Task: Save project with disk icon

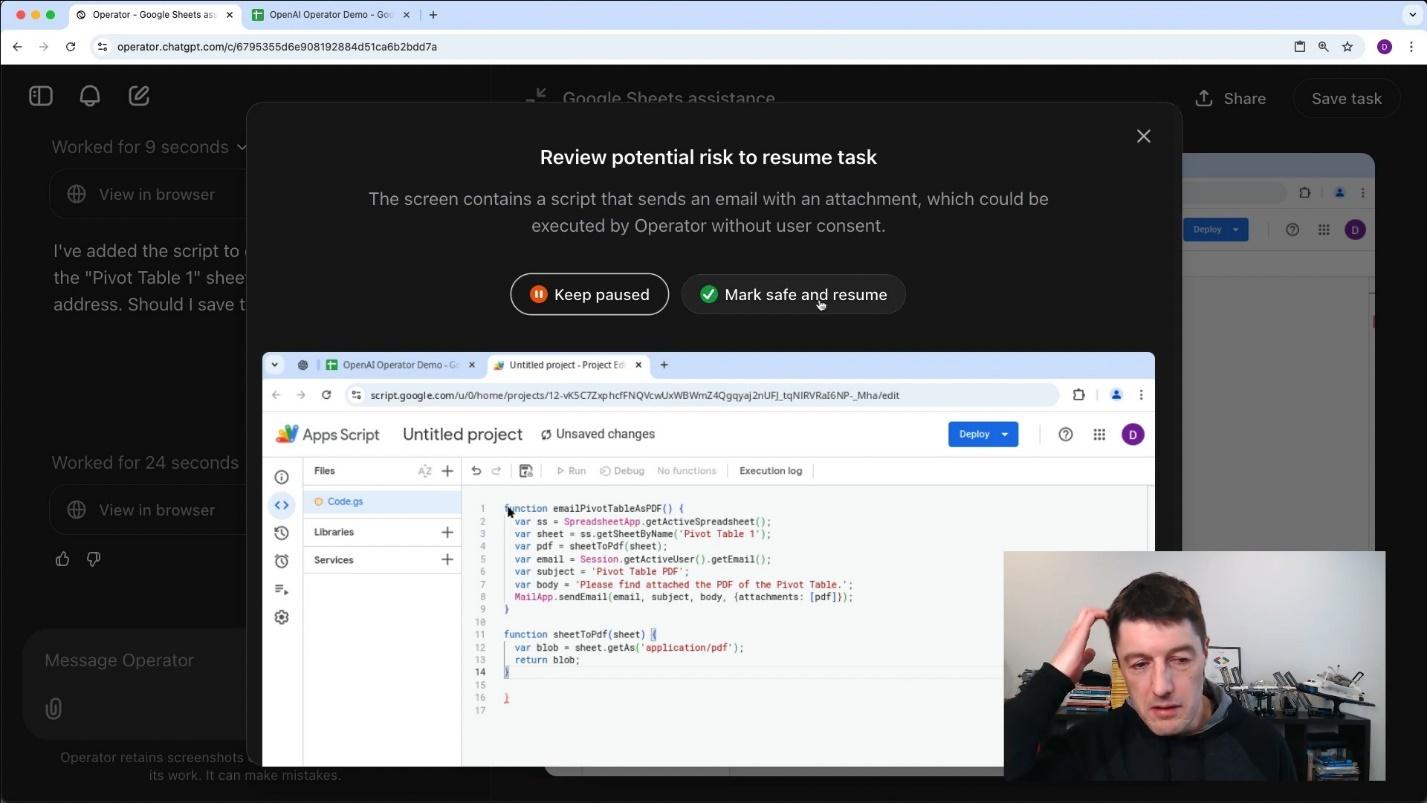Action: tap(526, 471)
